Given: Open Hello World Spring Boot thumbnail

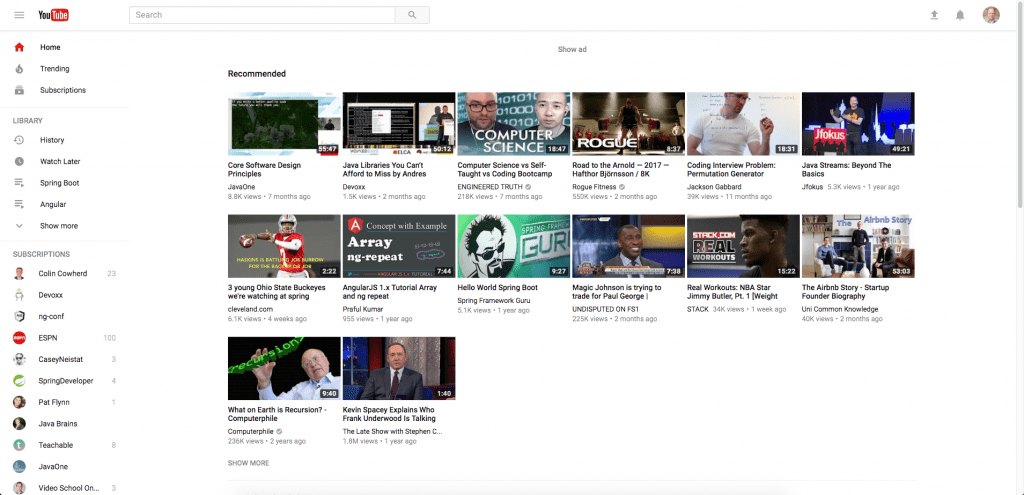Looking at the screenshot, I should pos(514,246).
